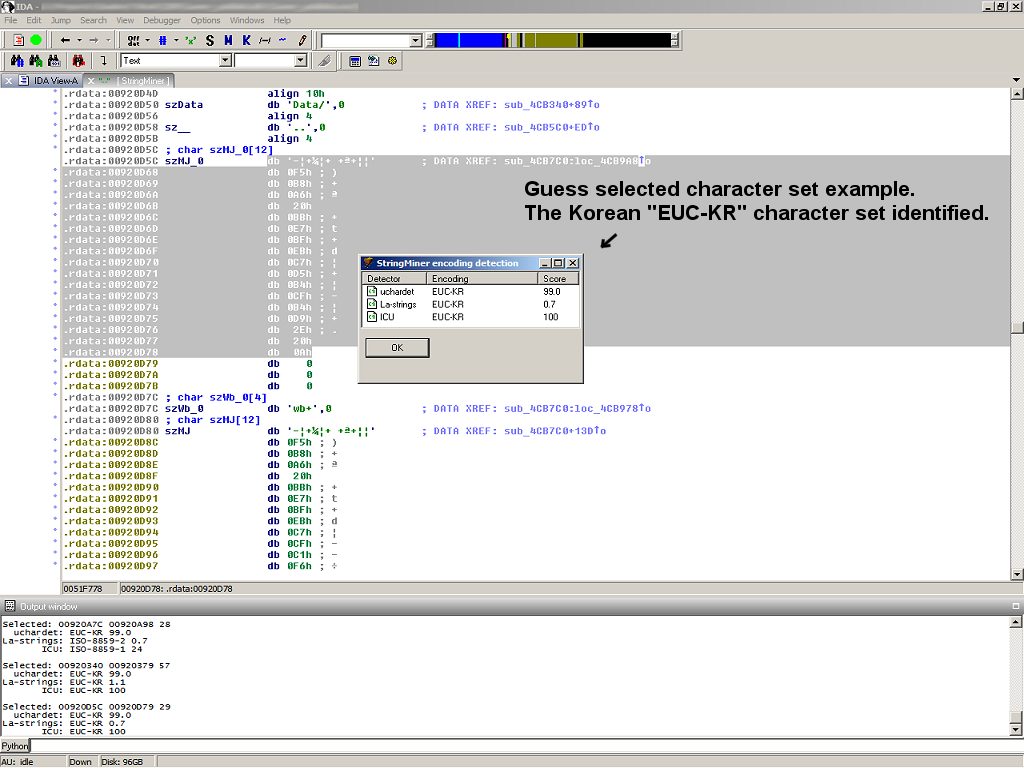Screen dimensions: 1024x768
Task: Open the File menu
Action: tap(10, 20)
